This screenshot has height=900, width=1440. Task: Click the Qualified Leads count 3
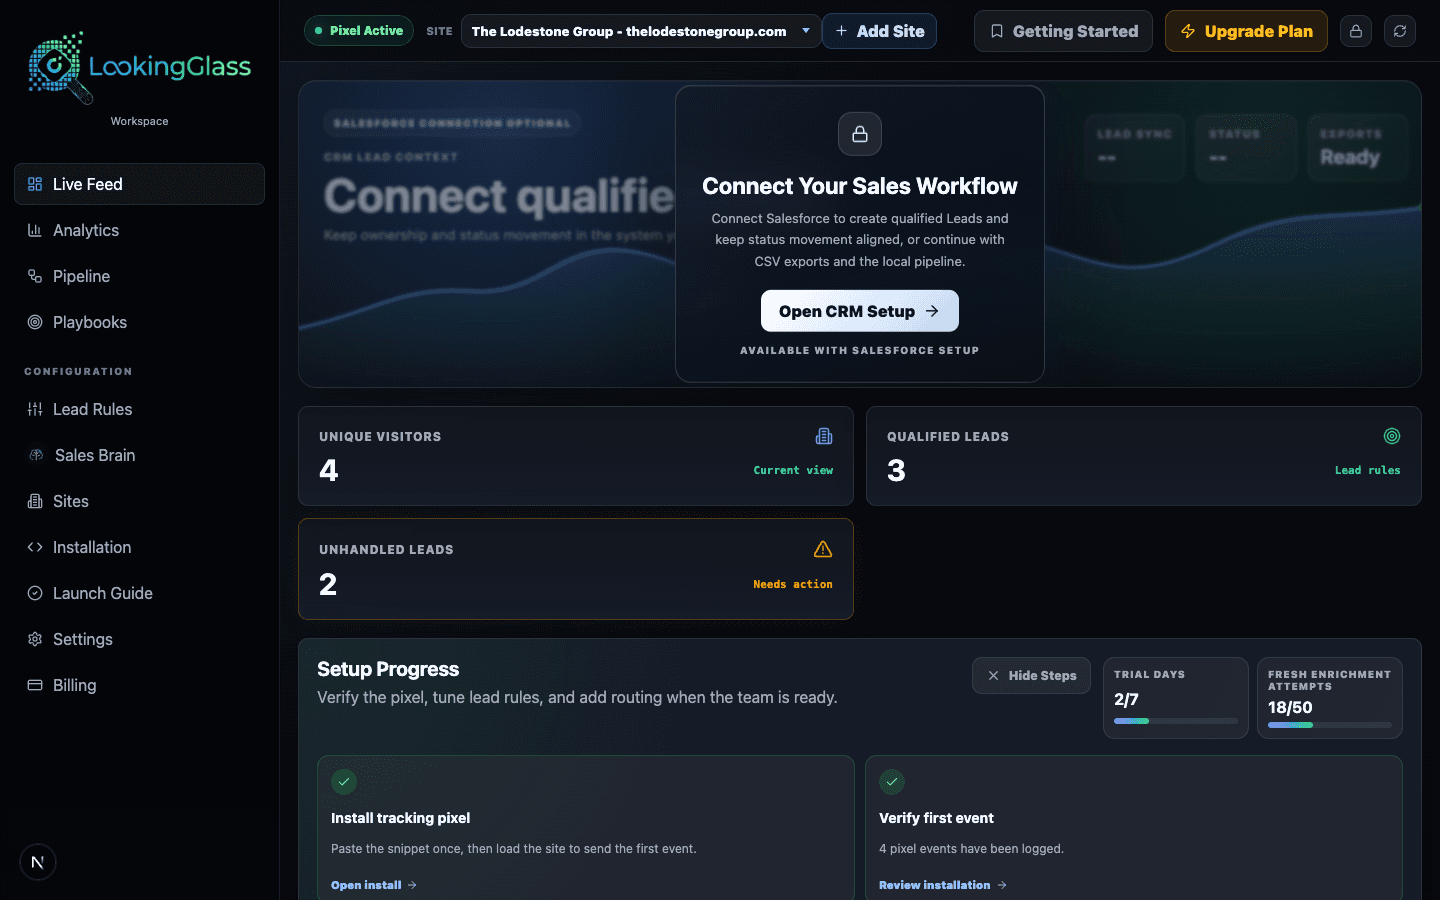coord(896,471)
